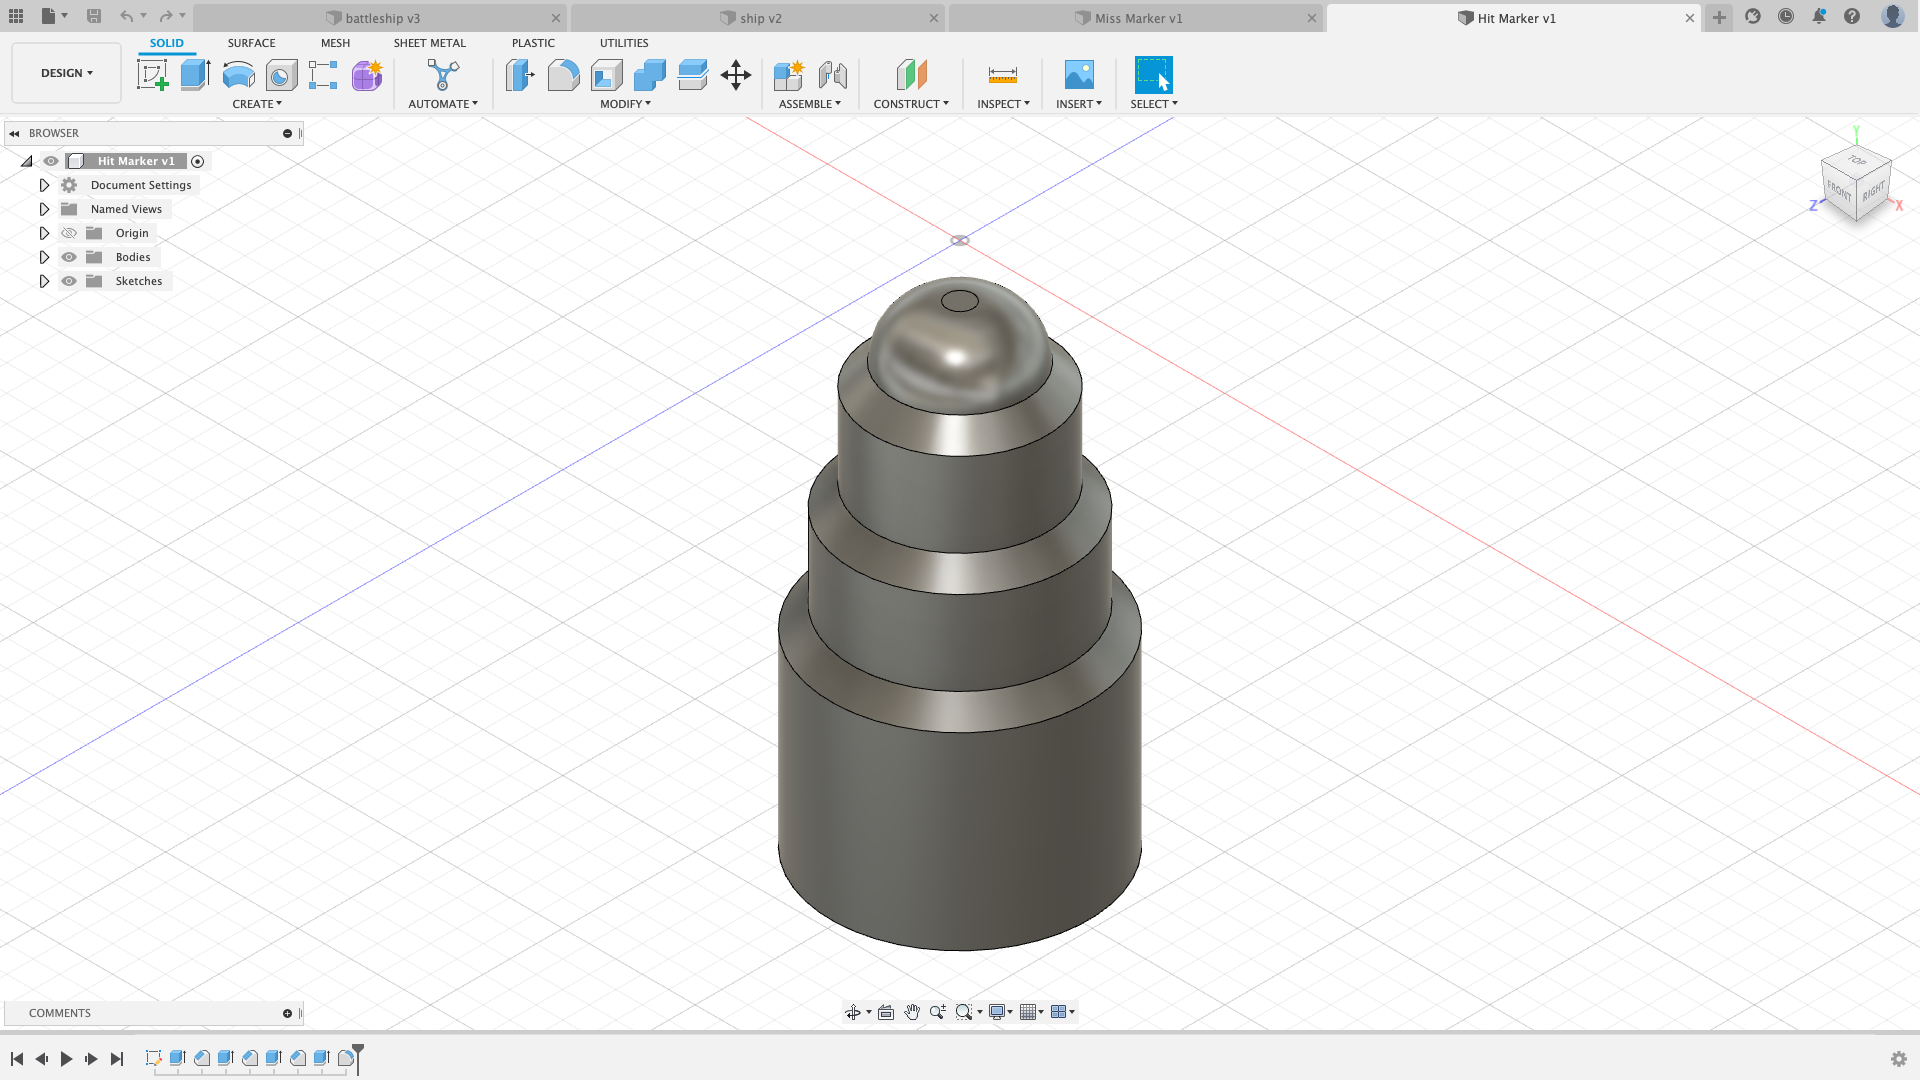Expand the Sketches tree item
The image size is (1920, 1080).
pyautogui.click(x=44, y=281)
